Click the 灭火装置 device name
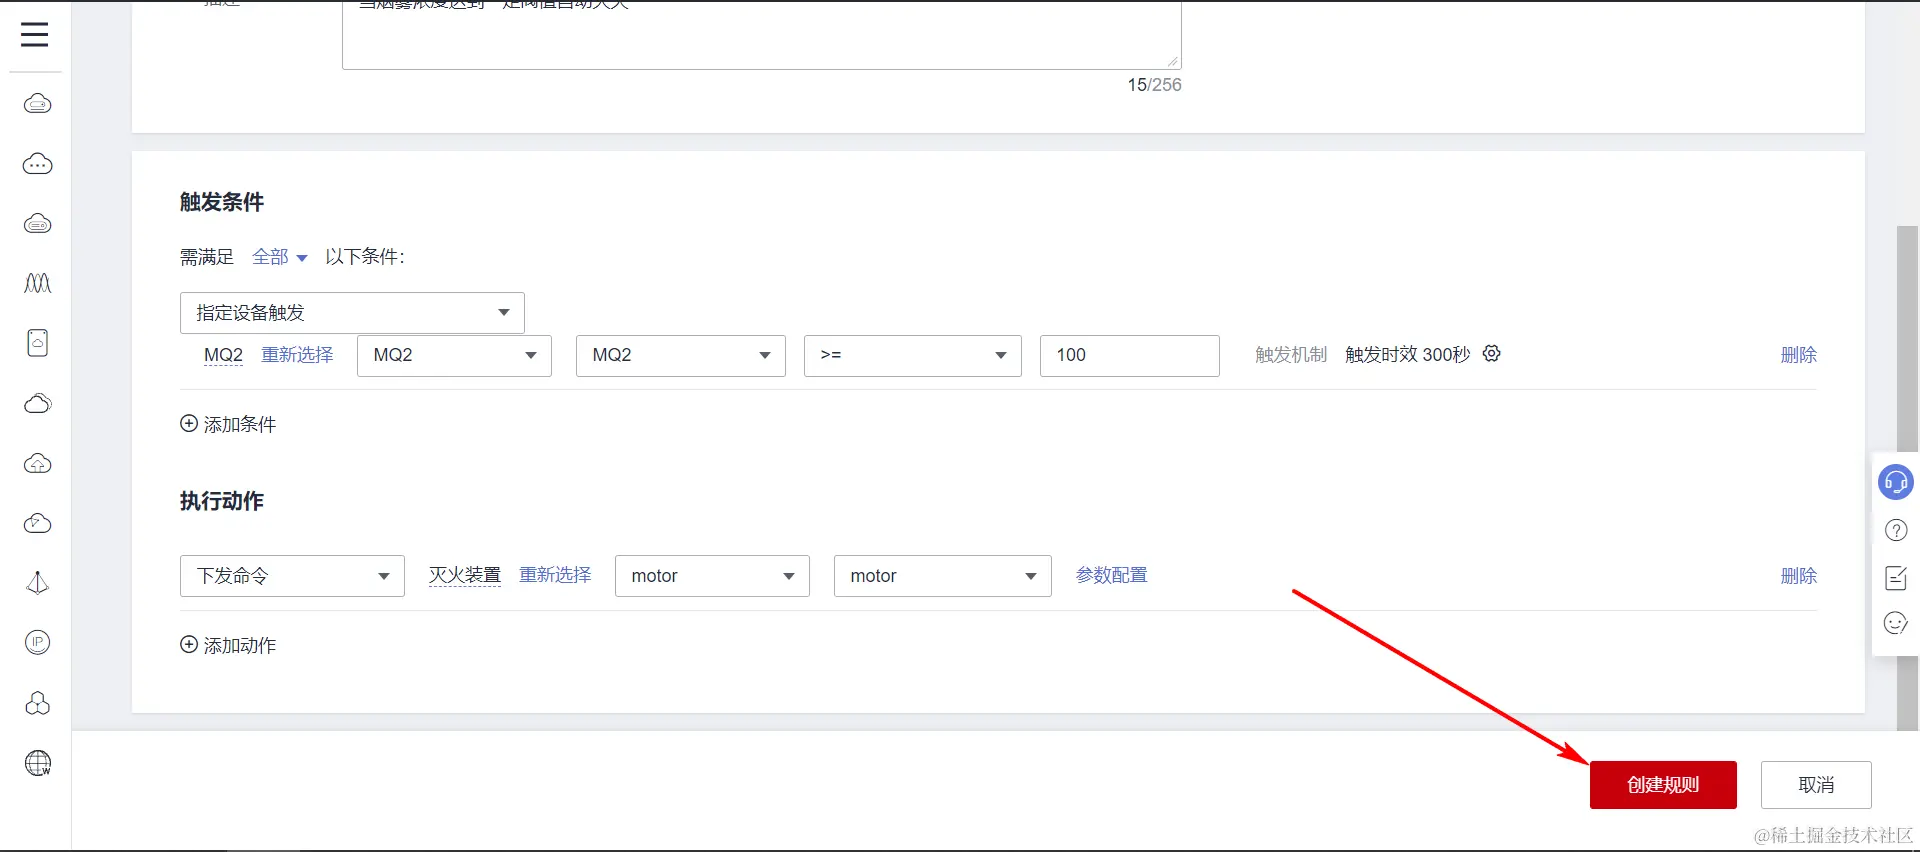The image size is (1920, 852). [465, 575]
